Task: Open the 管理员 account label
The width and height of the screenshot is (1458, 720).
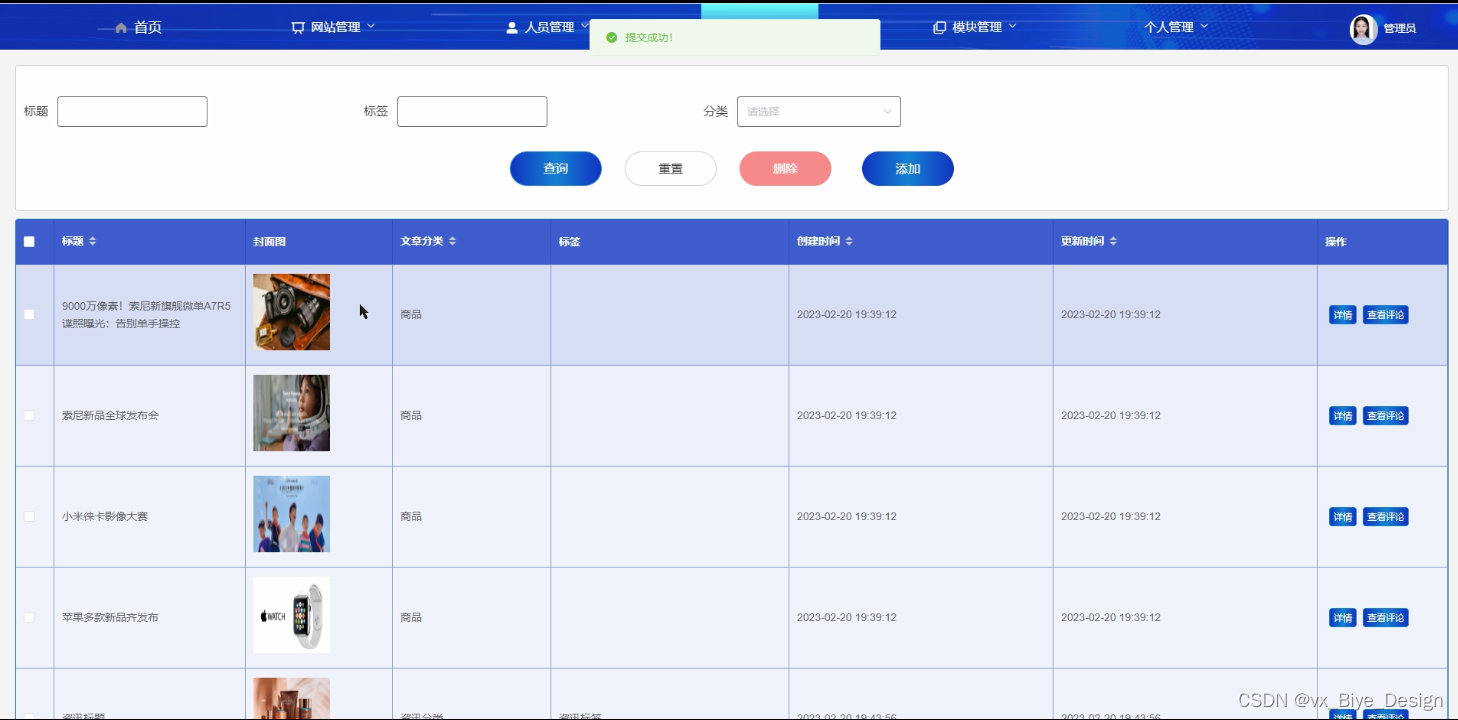Action: (1400, 29)
